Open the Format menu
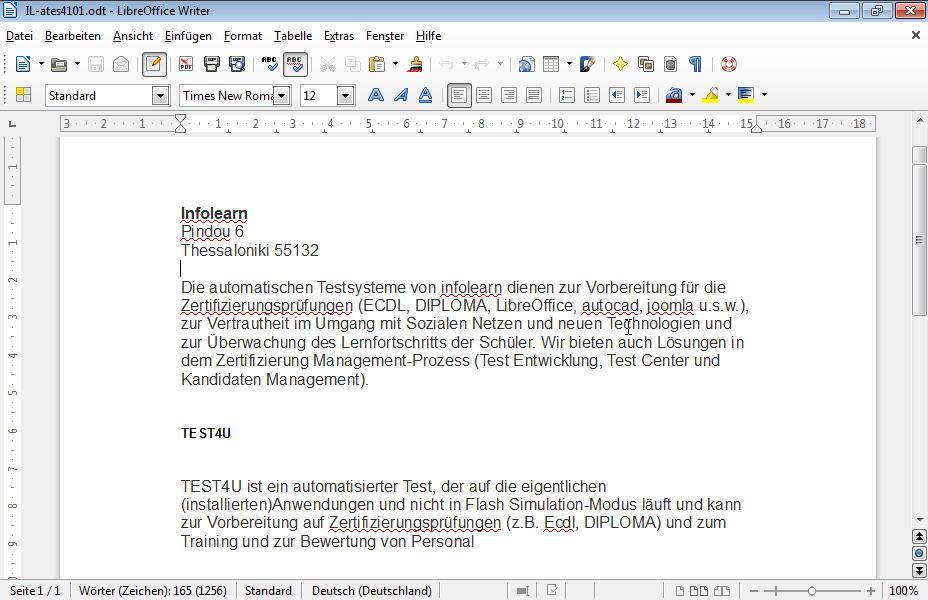This screenshot has width=928, height=600. 243,36
